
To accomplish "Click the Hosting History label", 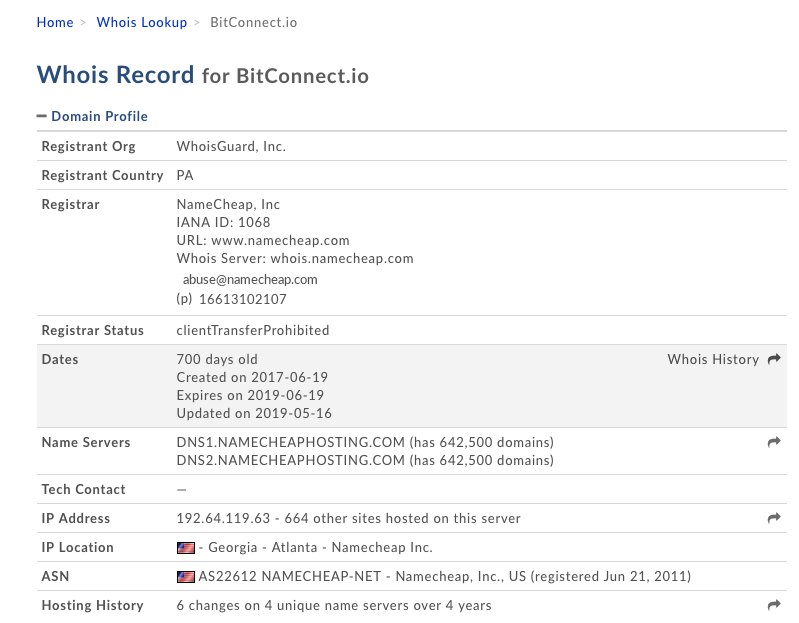I will (93, 605).
